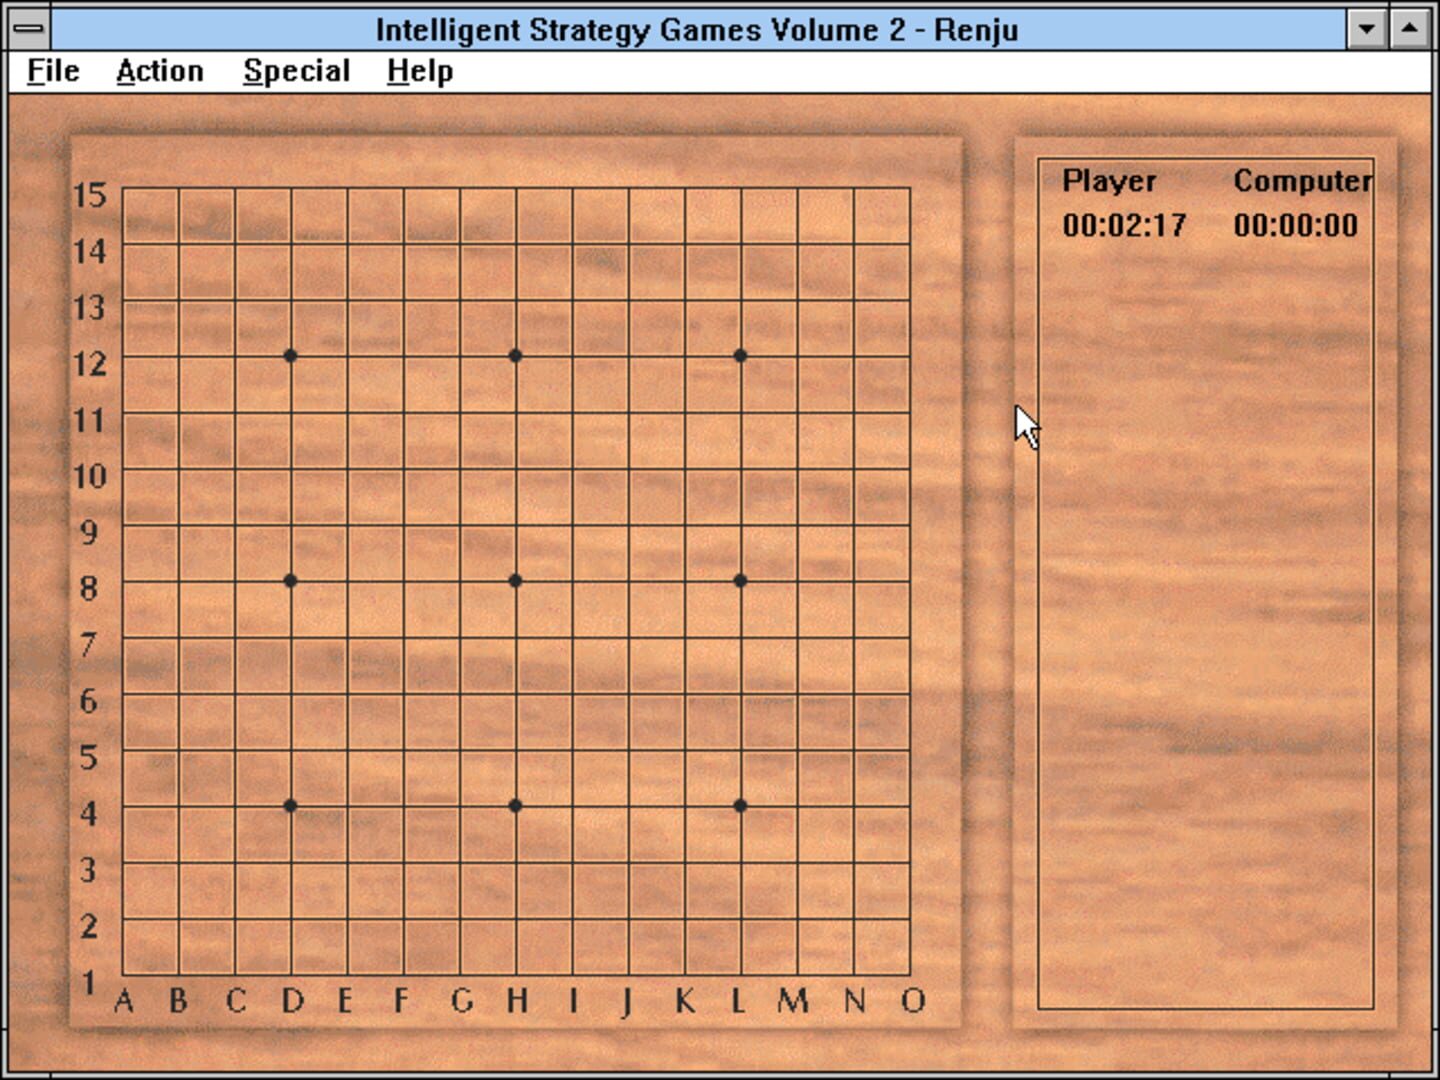Place a stone on the L12 star point

[x=739, y=354]
